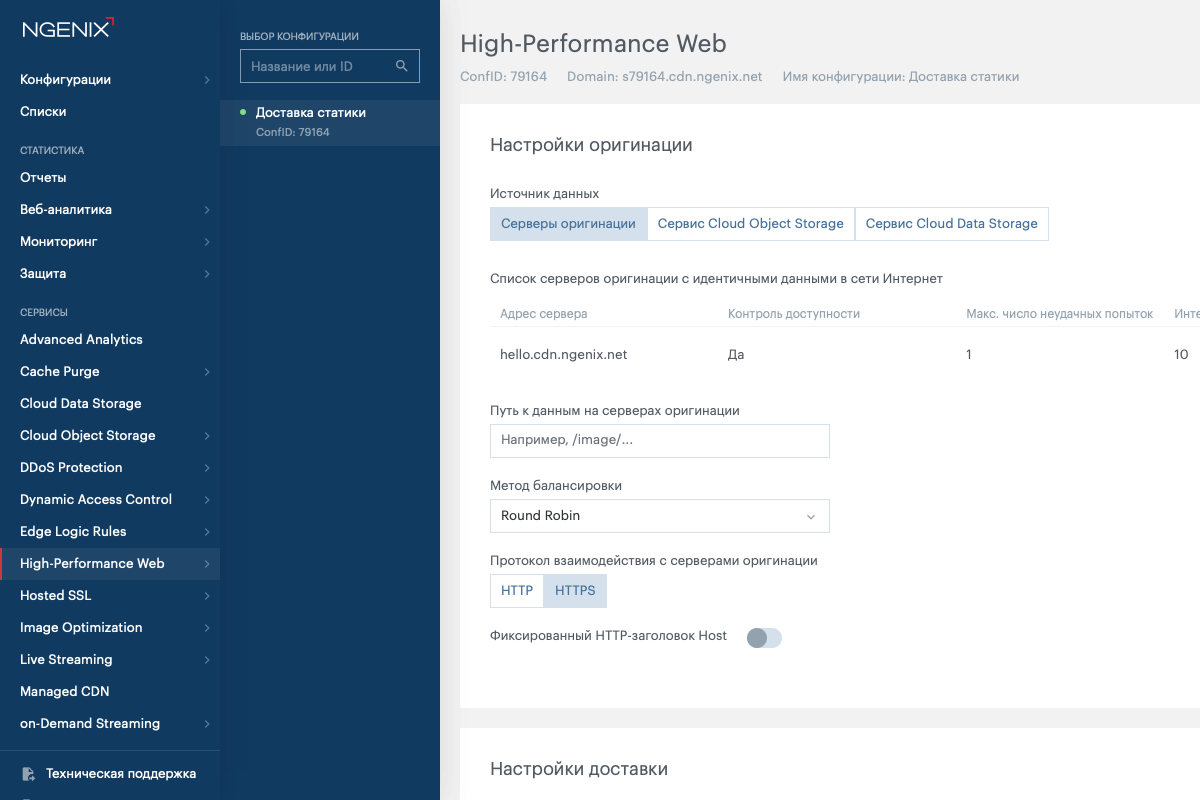
Task: Open Managed CDN service
Action: pos(110,692)
